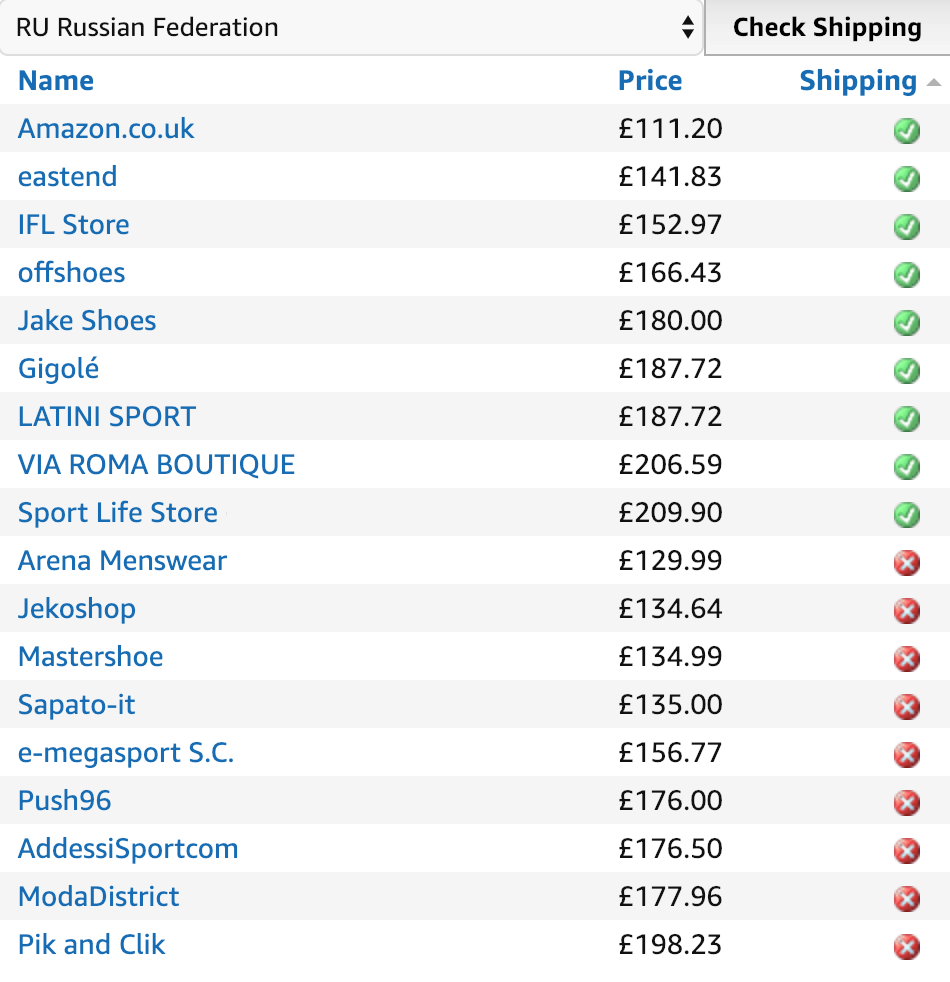Sort by the Shipping column header
Image resolution: width=950 pixels, height=982 pixels.
point(857,81)
